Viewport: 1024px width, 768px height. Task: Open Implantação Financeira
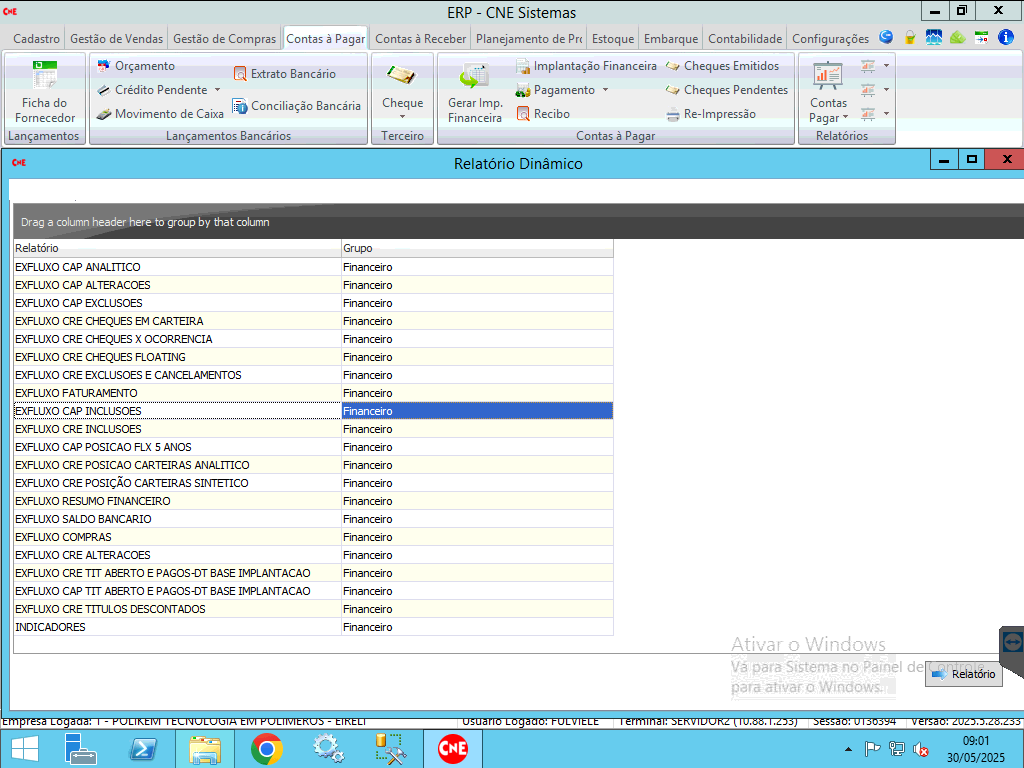[594, 66]
